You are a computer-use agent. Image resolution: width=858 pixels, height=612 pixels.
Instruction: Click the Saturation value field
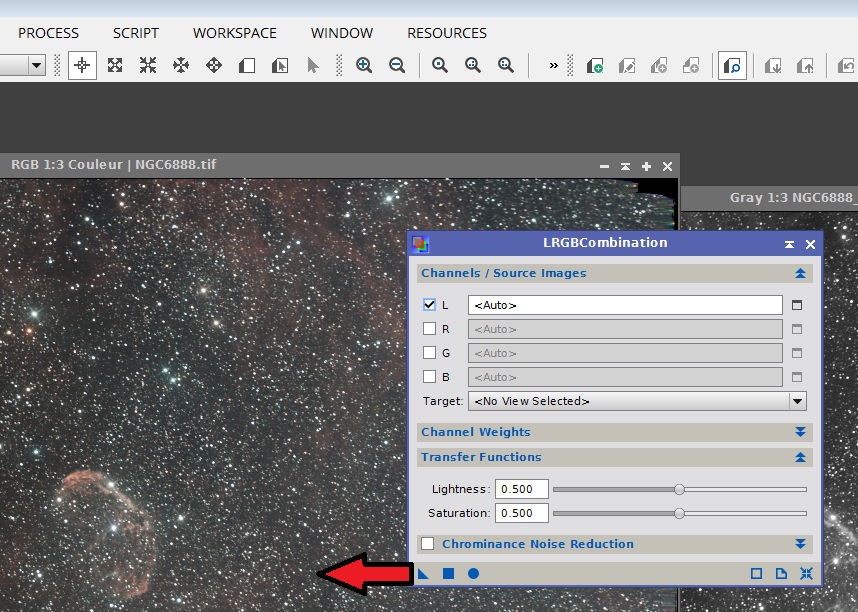(521, 513)
